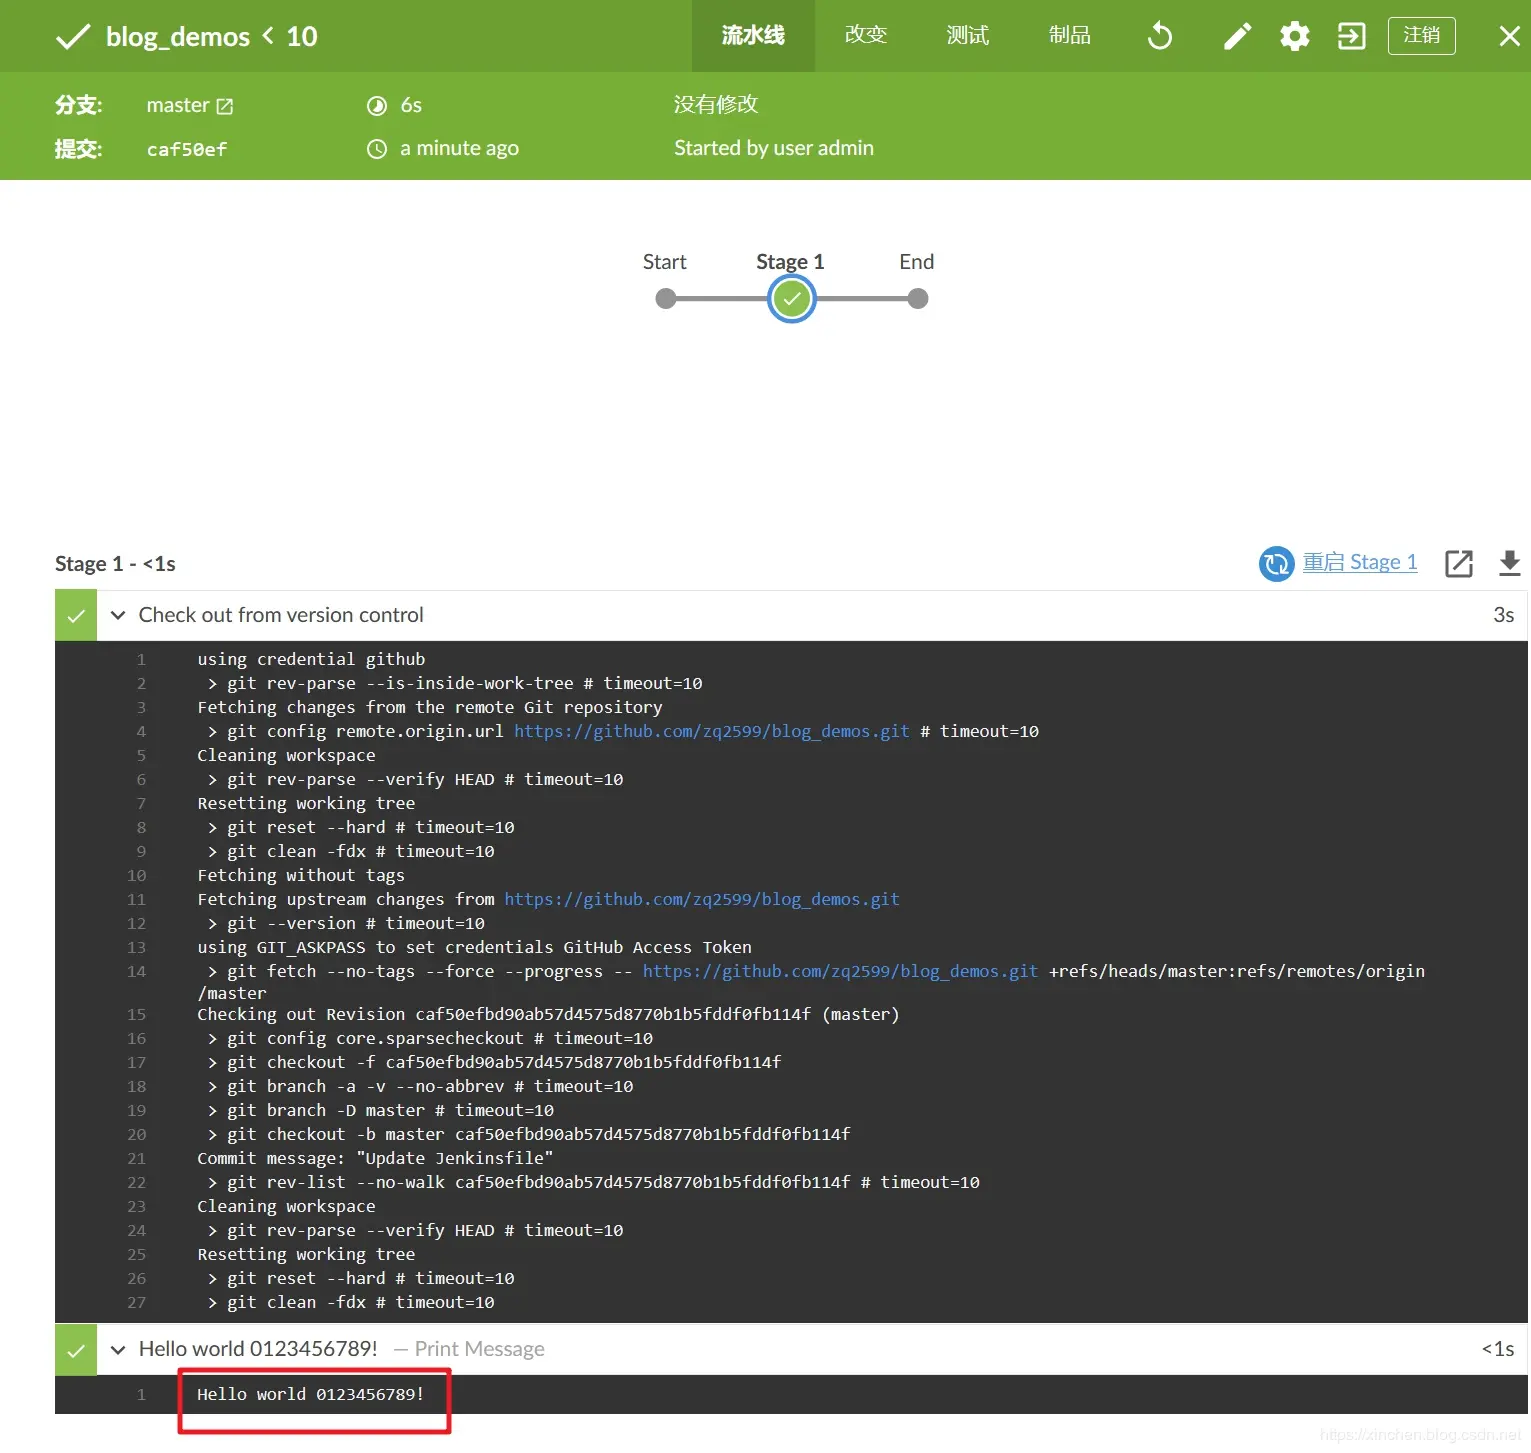Open the master branch link
The width and height of the screenshot is (1531, 1453).
(178, 105)
